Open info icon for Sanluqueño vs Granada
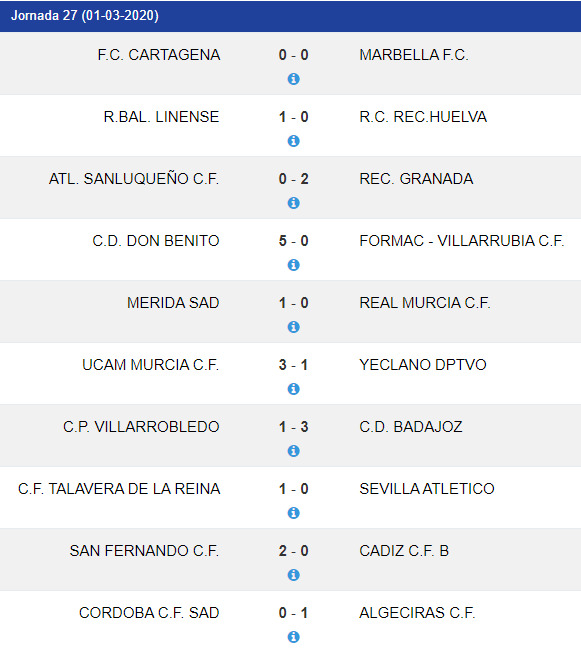Image resolution: width=581 pixels, height=652 pixels. pyautogui.click(x=294, y=203)
